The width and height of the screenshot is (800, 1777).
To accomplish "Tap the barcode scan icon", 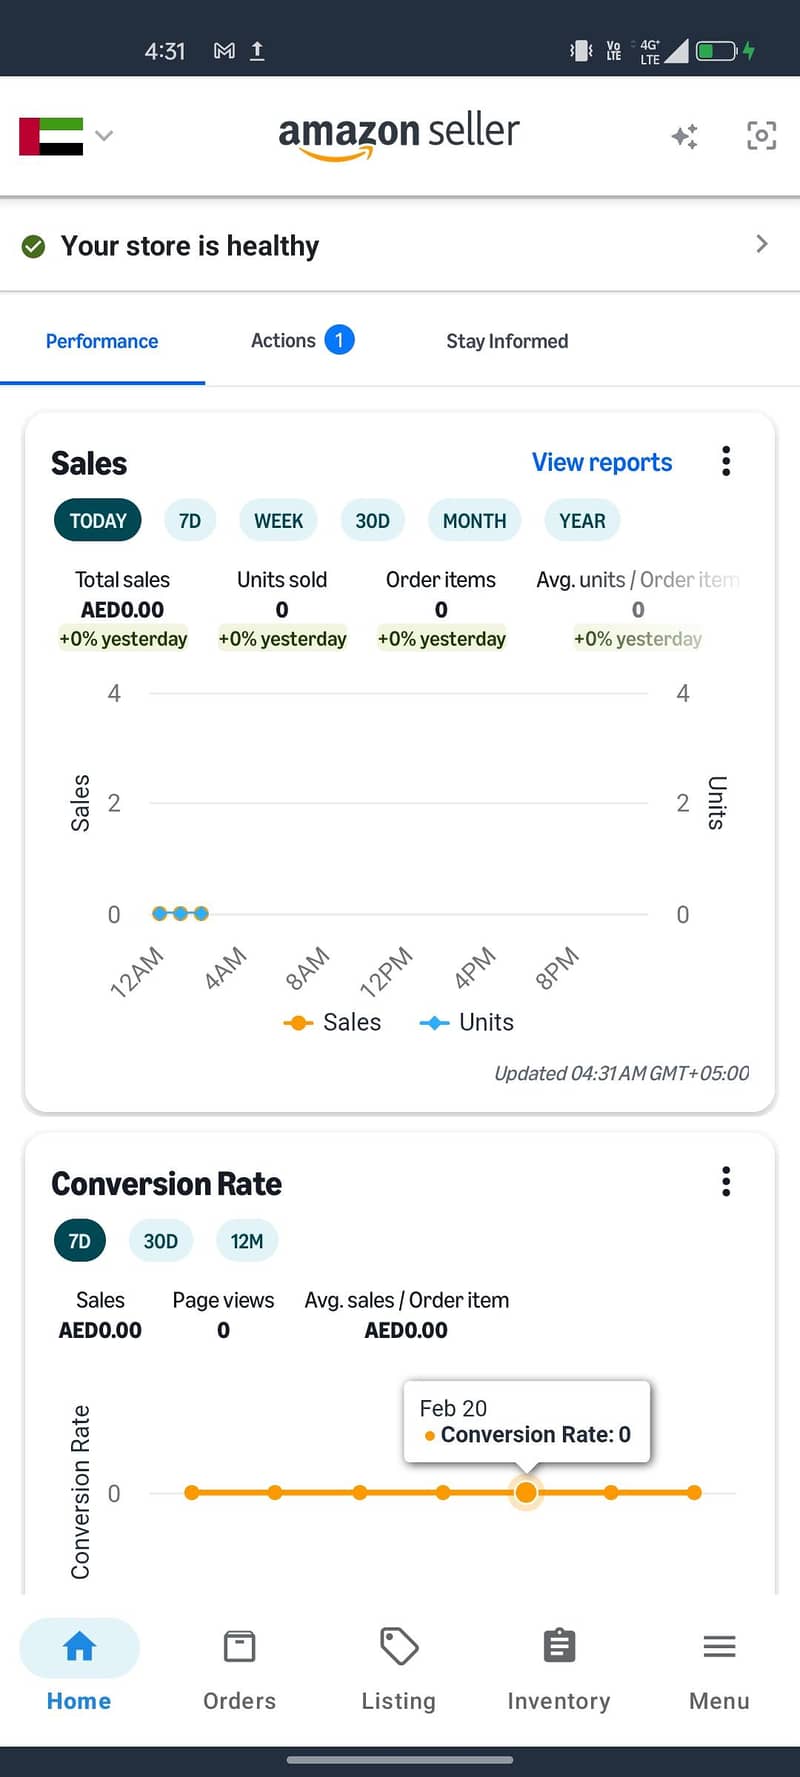I will pos(762,136).
